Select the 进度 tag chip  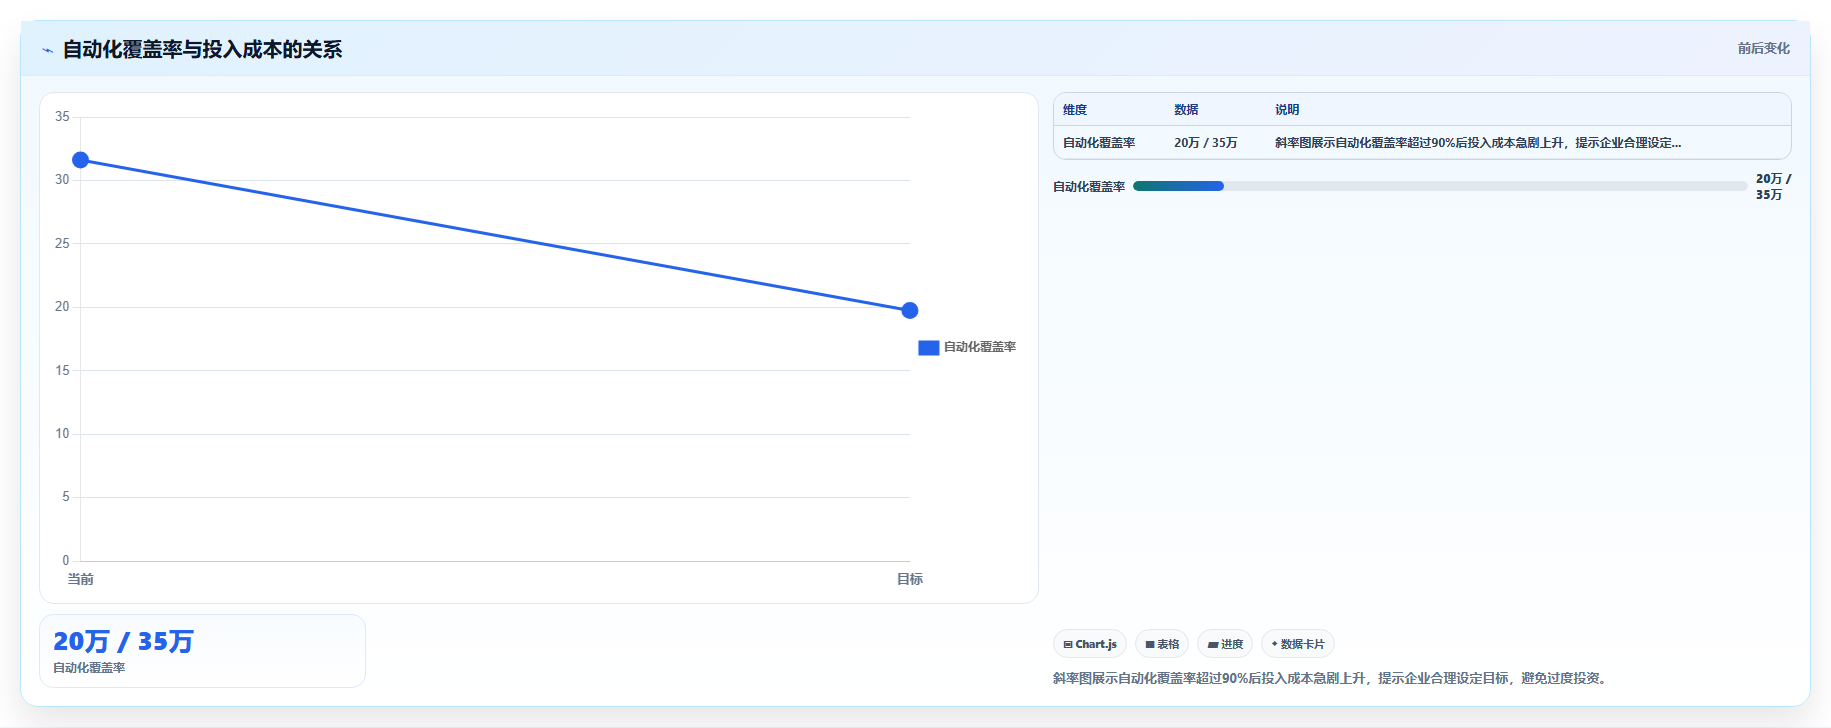tap(1225, 644)
